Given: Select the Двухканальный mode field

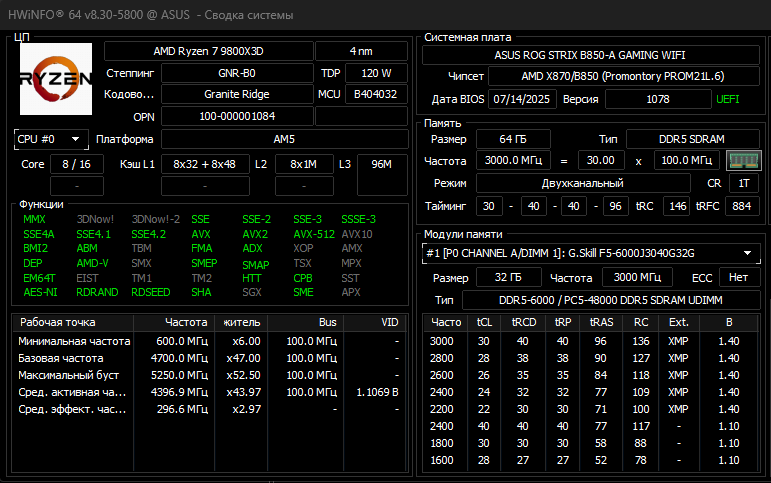Looking at the screenshot, I should click(583, 183).
